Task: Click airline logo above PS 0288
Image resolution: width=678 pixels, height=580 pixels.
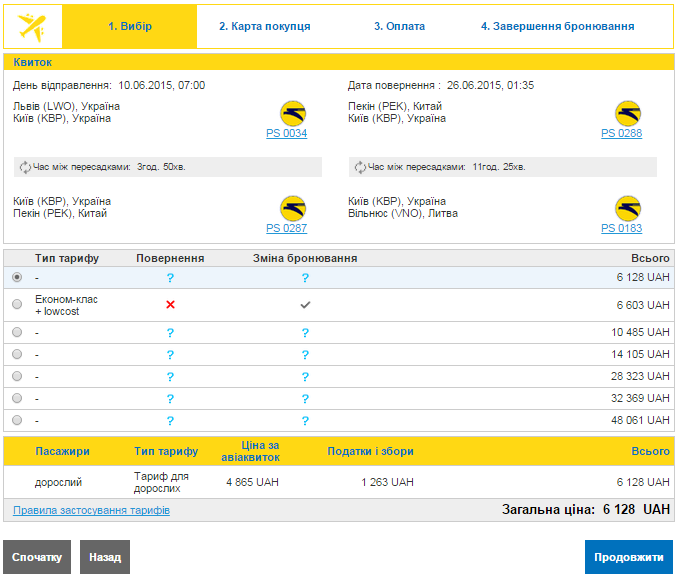Action: tap(628, 113)
